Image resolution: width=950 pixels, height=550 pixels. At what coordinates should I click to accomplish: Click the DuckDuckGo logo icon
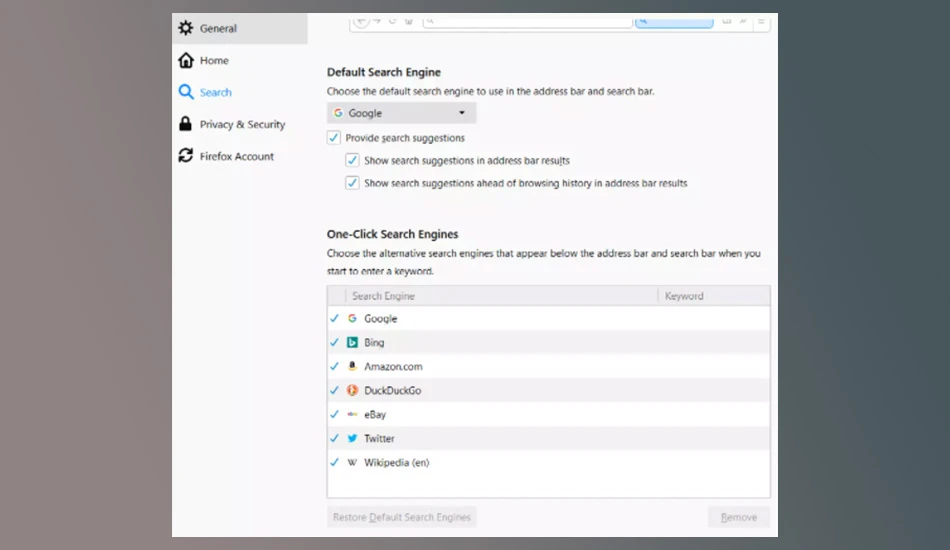click(352, 390)
